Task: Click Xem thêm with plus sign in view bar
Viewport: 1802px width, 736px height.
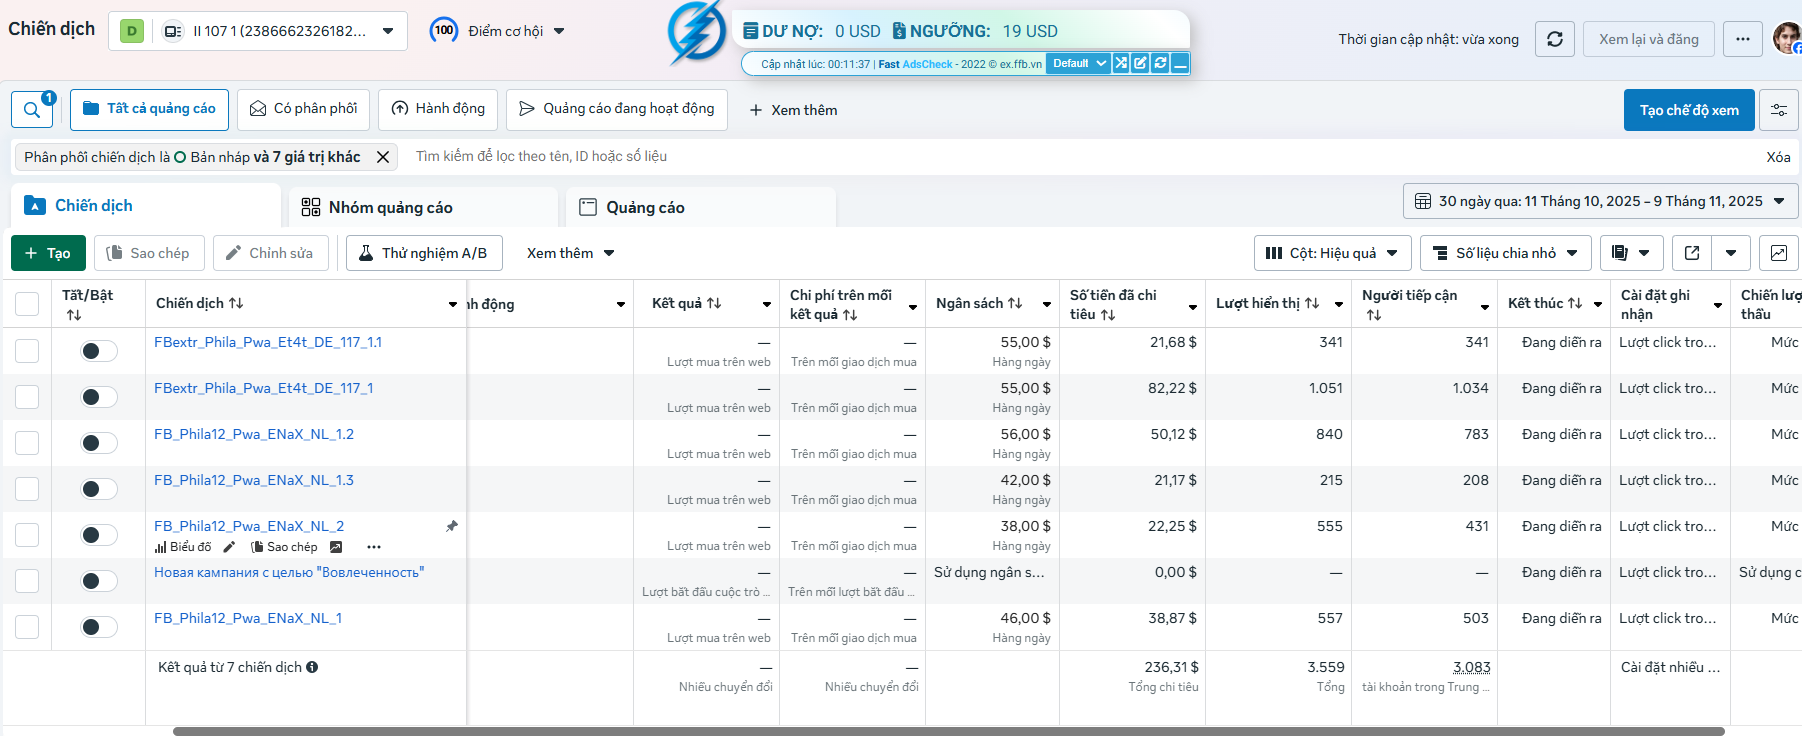Action: point(793,110)
